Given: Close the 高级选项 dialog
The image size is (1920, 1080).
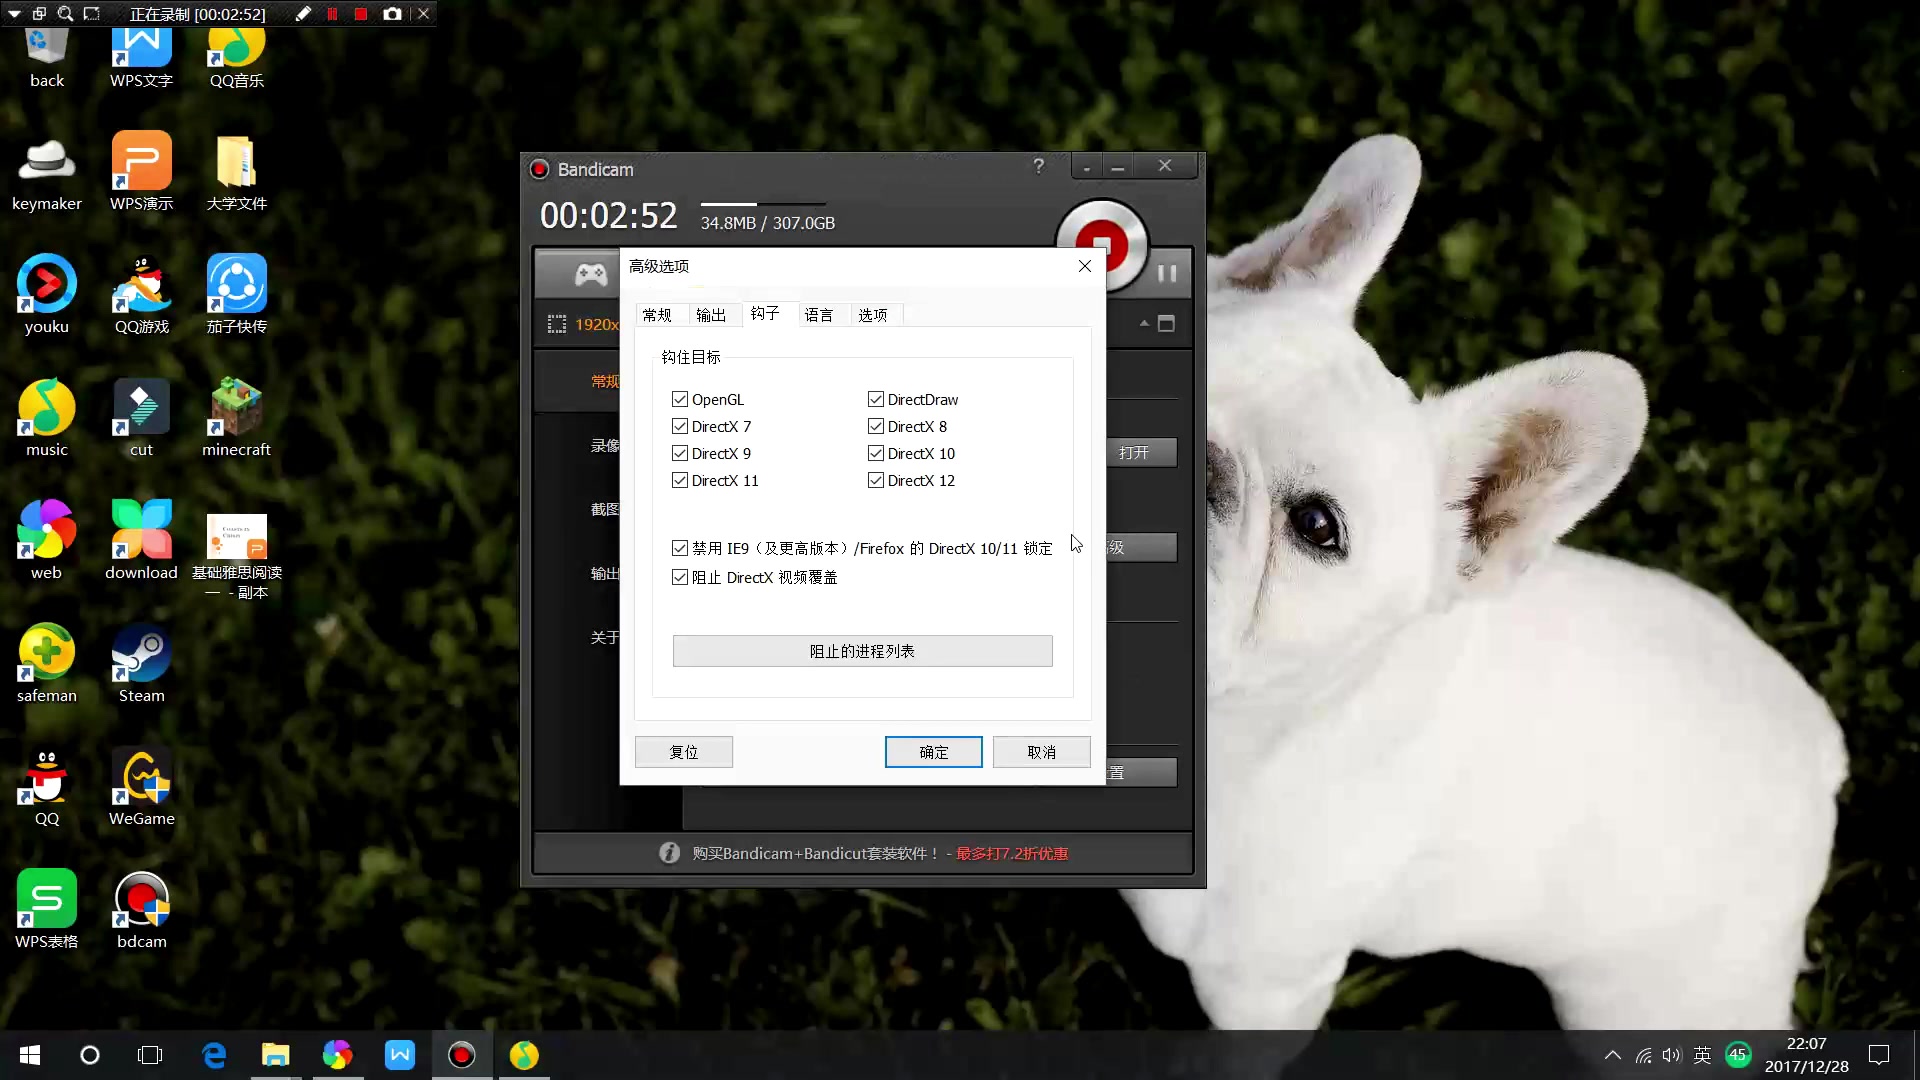Looking at the screenshot, I should [x=1085, y=266].
